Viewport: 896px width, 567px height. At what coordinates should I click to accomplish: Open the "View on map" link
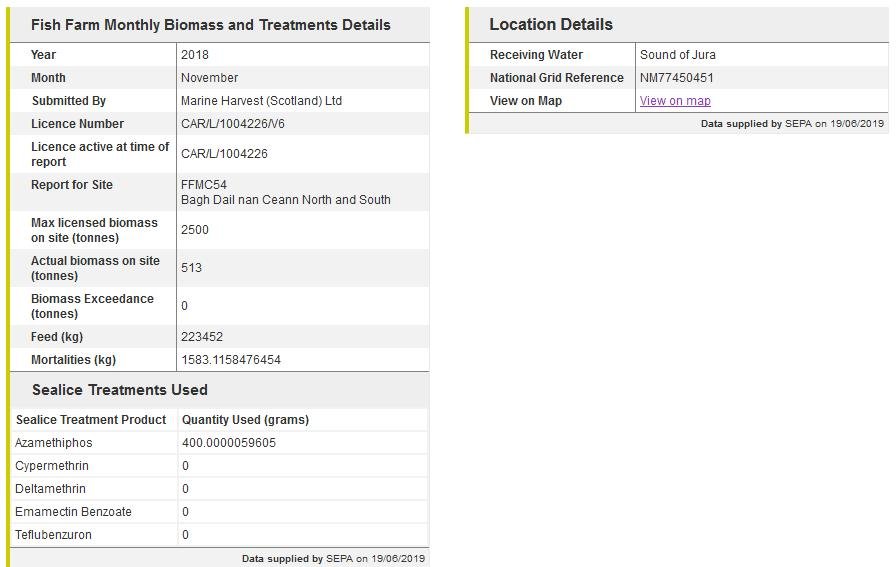tap(675, 101)
